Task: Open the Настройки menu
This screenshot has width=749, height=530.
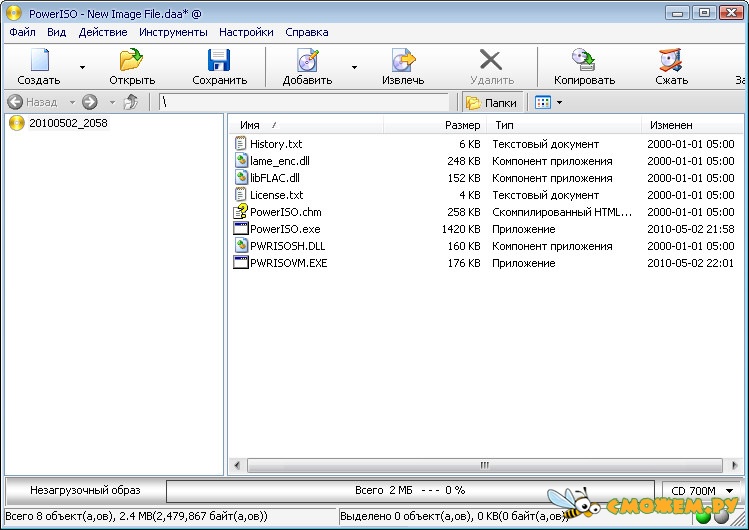Action: (x=246, y=32)
